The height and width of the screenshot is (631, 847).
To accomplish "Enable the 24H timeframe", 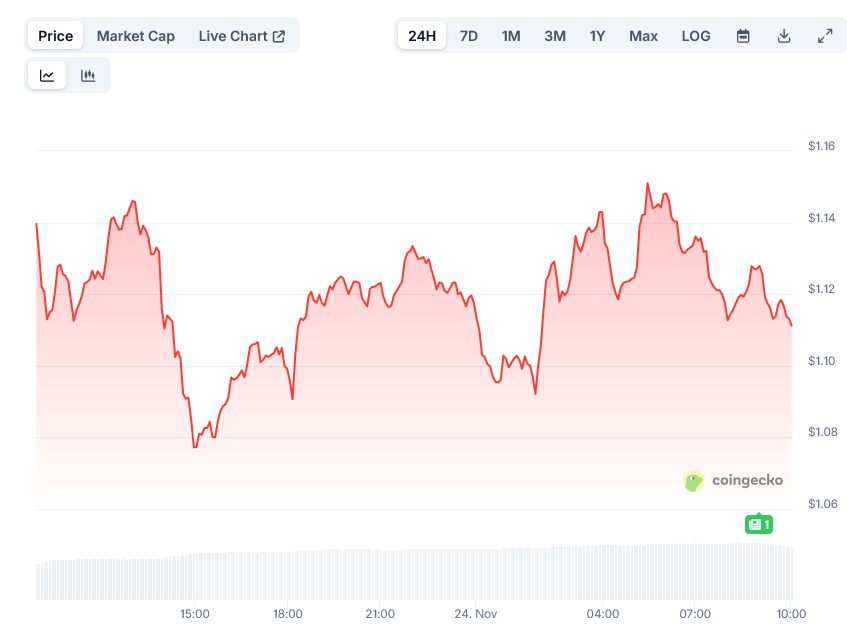I will (x=421, y=35).
